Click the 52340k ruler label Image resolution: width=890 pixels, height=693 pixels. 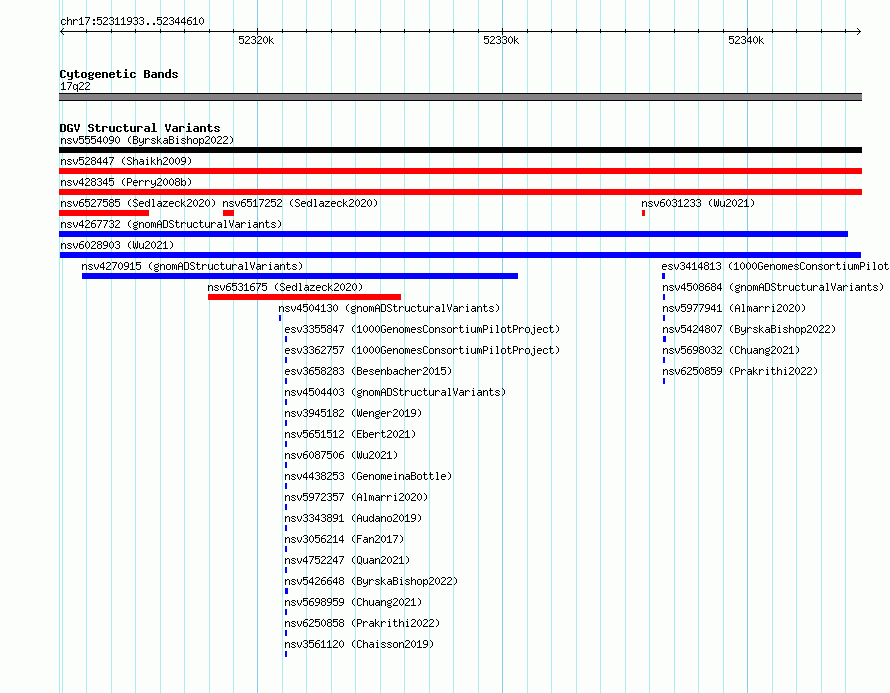click(x=746, y=40)
